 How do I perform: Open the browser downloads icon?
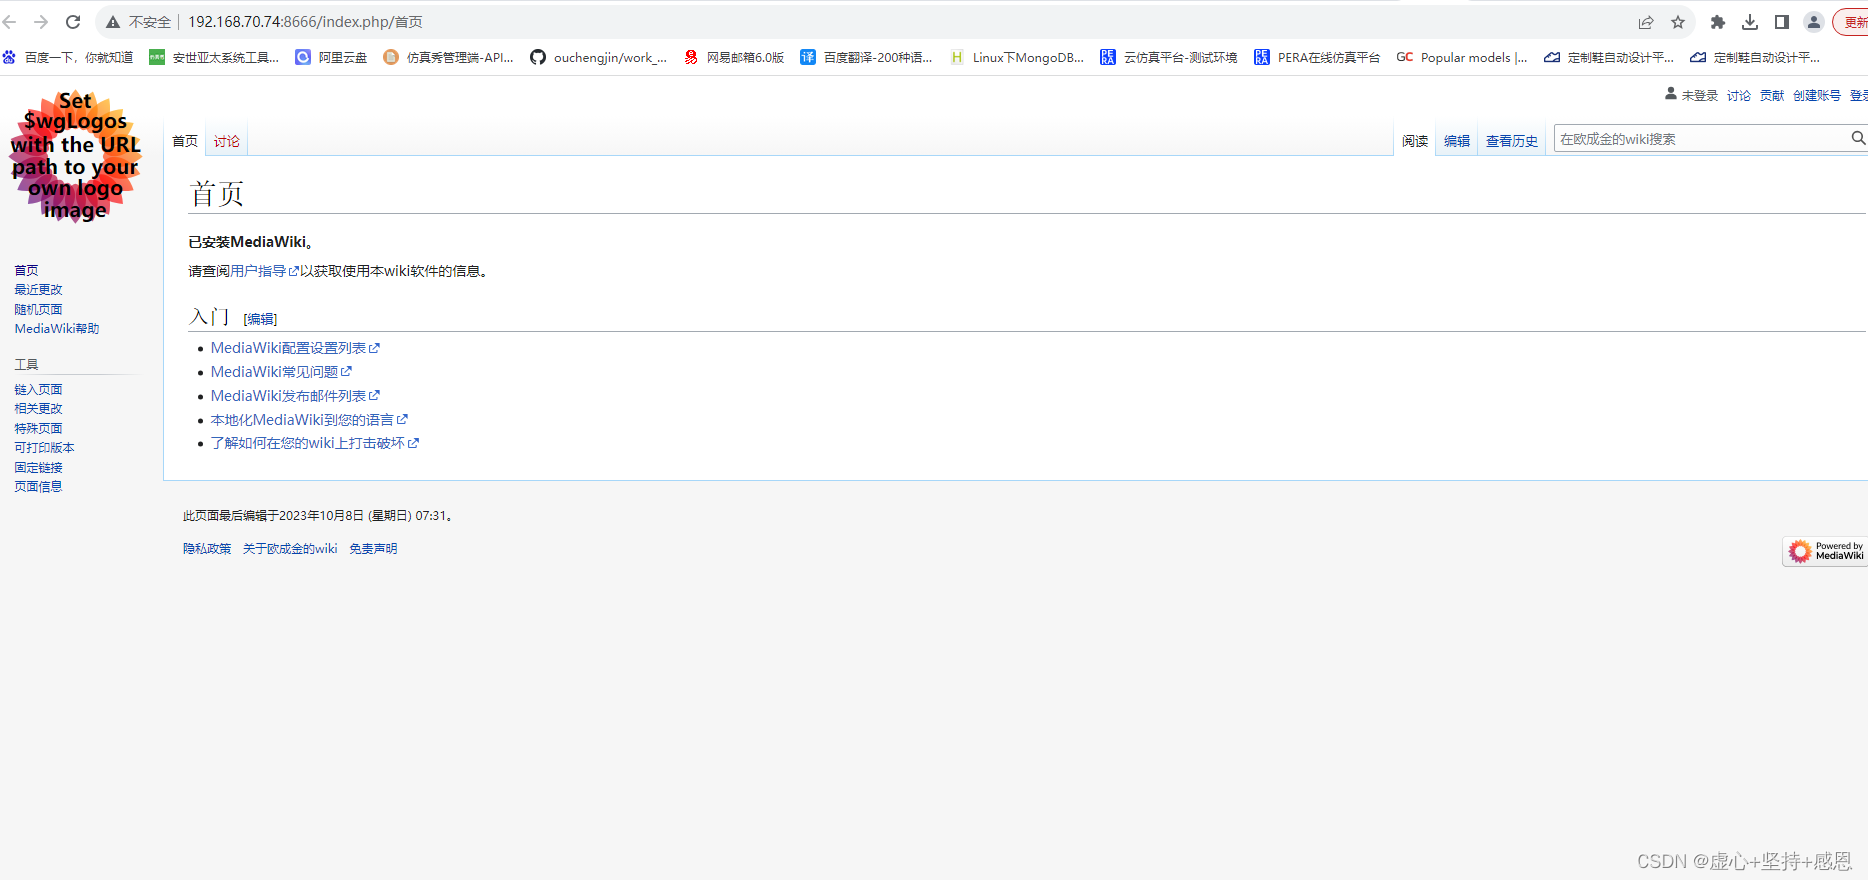click(1750, 22)
